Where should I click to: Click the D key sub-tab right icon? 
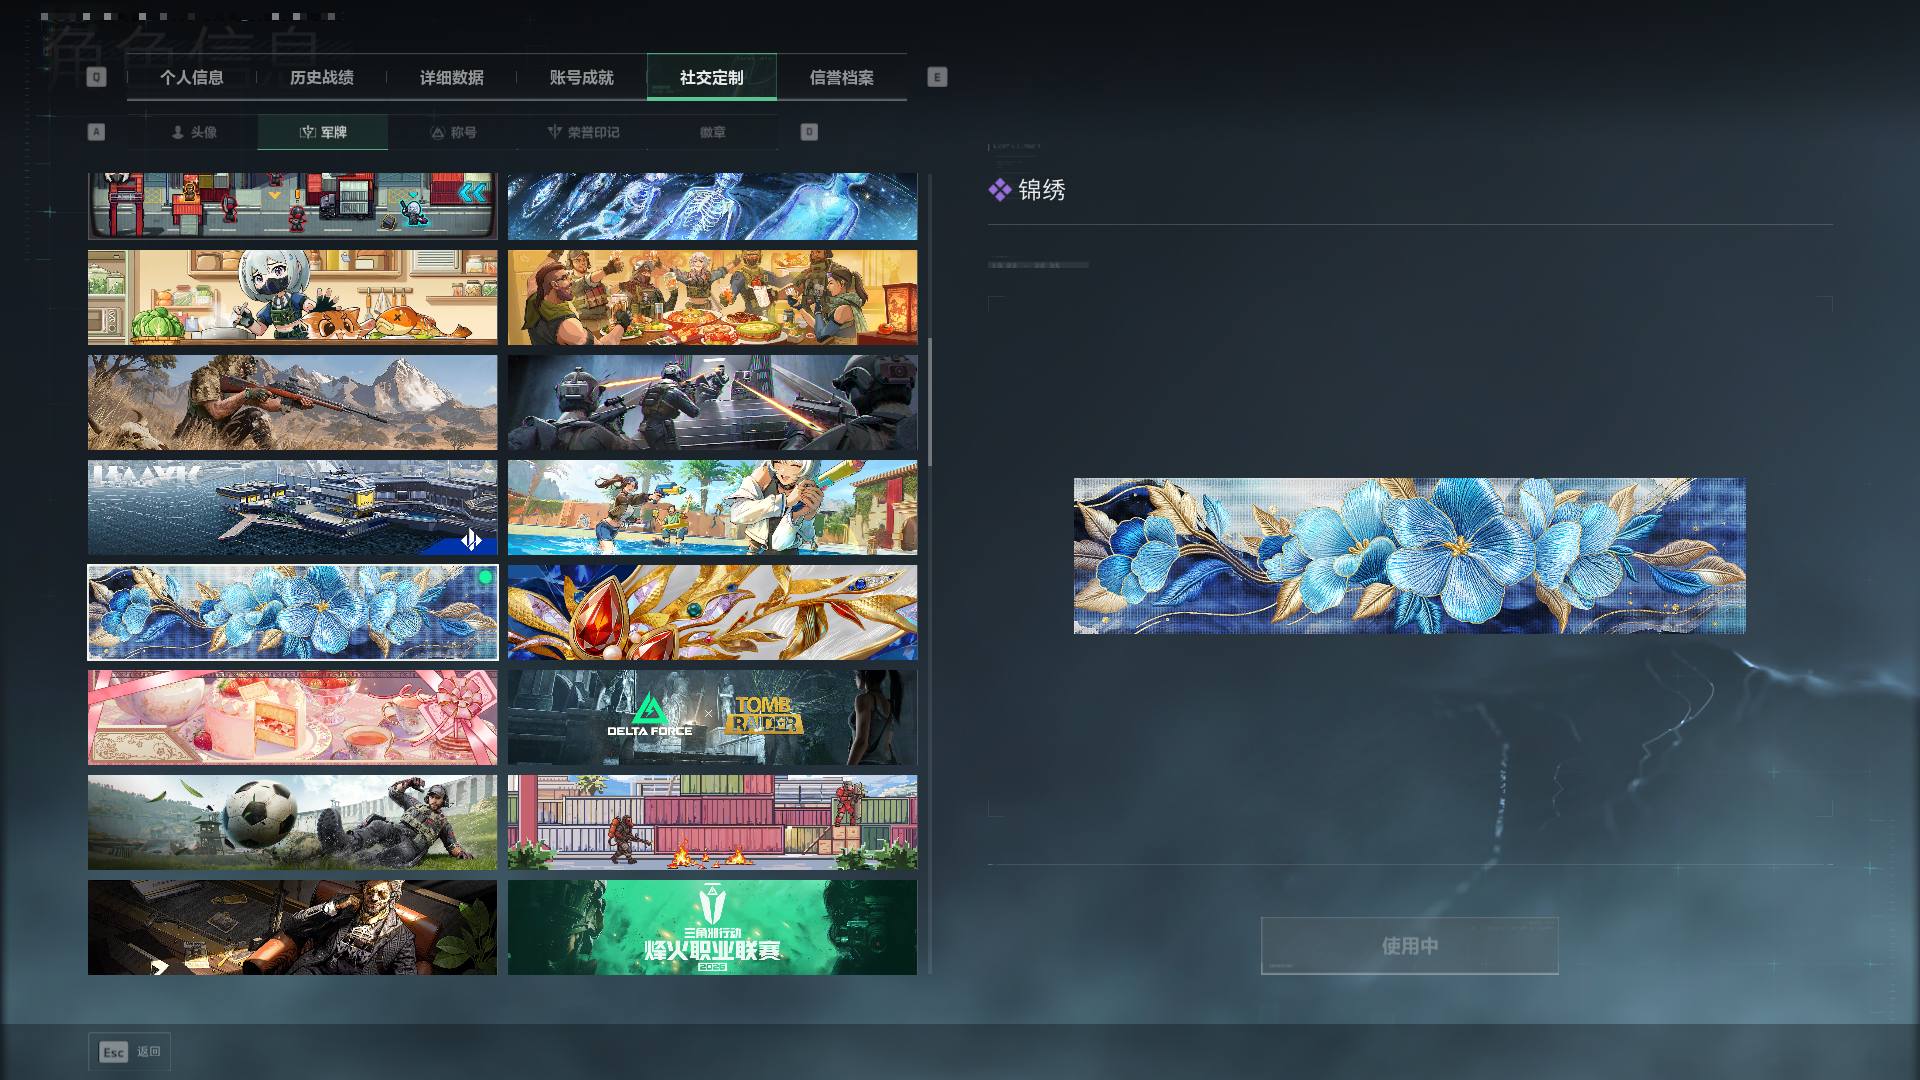pos(809,132)
